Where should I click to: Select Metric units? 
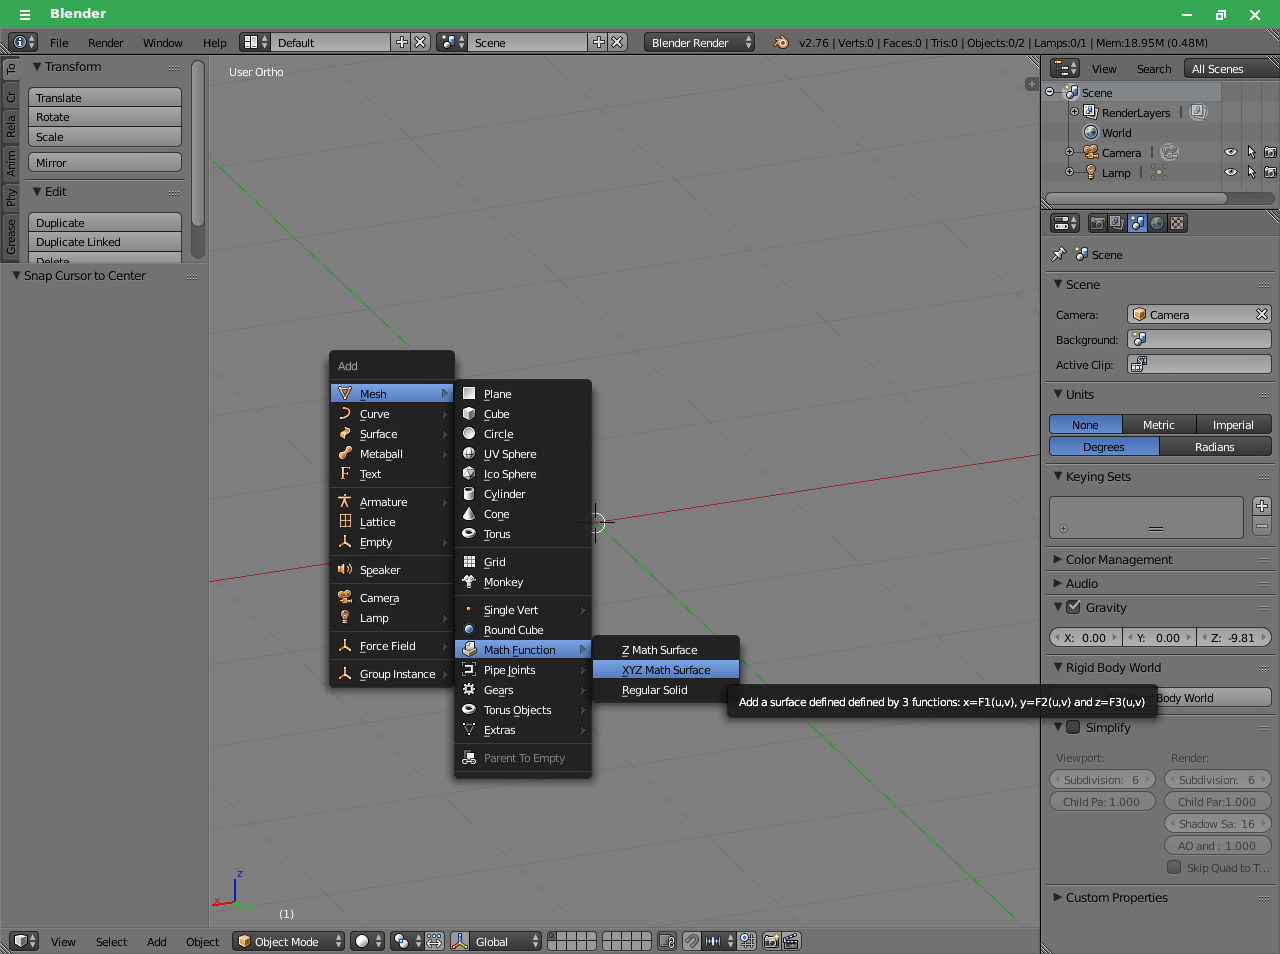tap(1159, 425)
